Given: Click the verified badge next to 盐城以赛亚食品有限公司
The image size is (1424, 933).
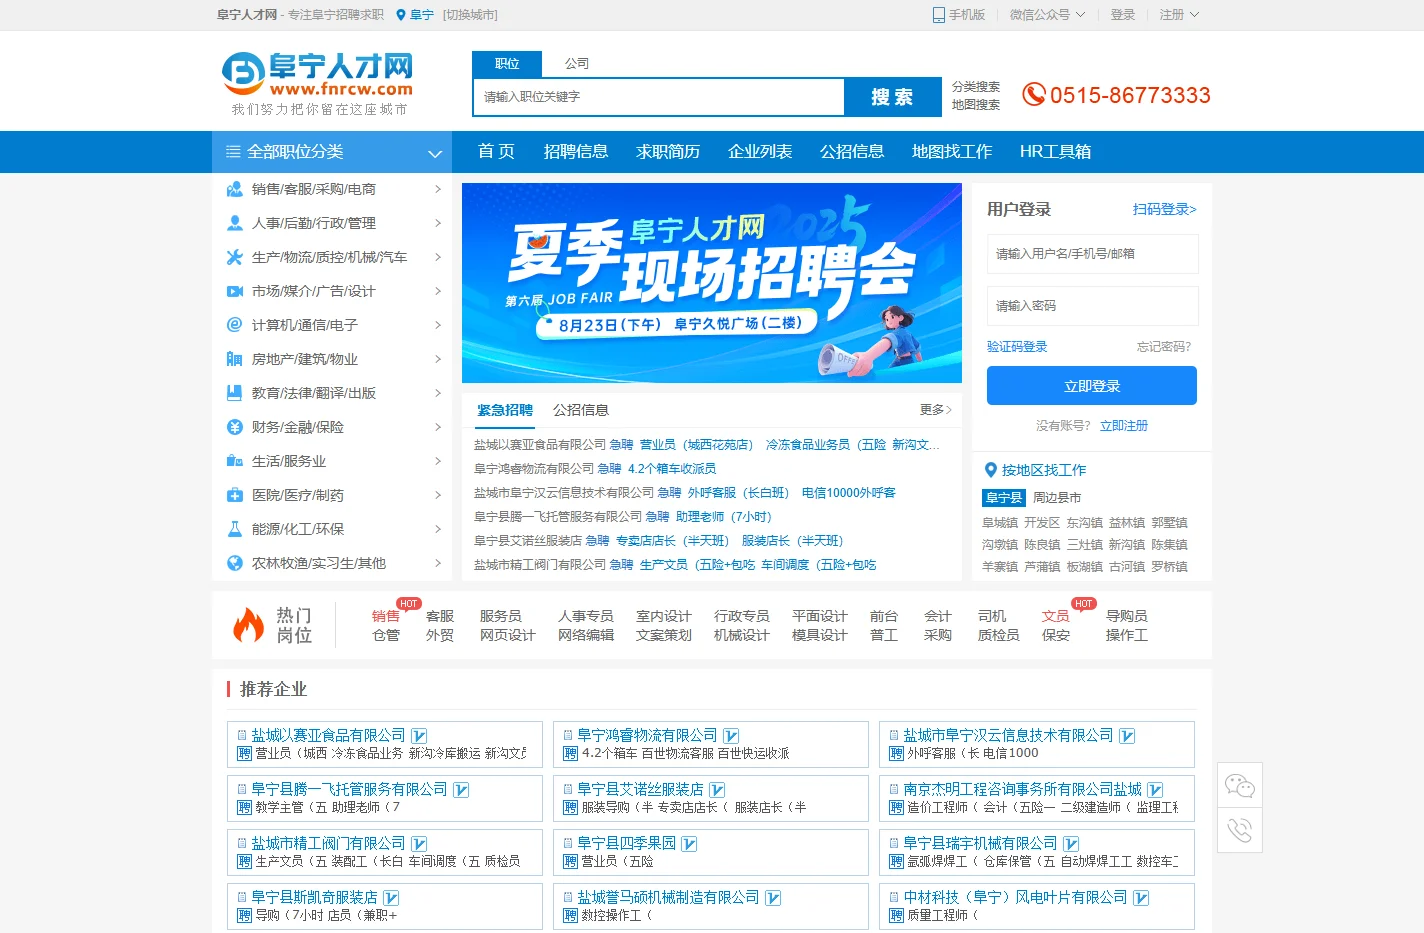Looking at the screenshot, I should coord(419,736).
